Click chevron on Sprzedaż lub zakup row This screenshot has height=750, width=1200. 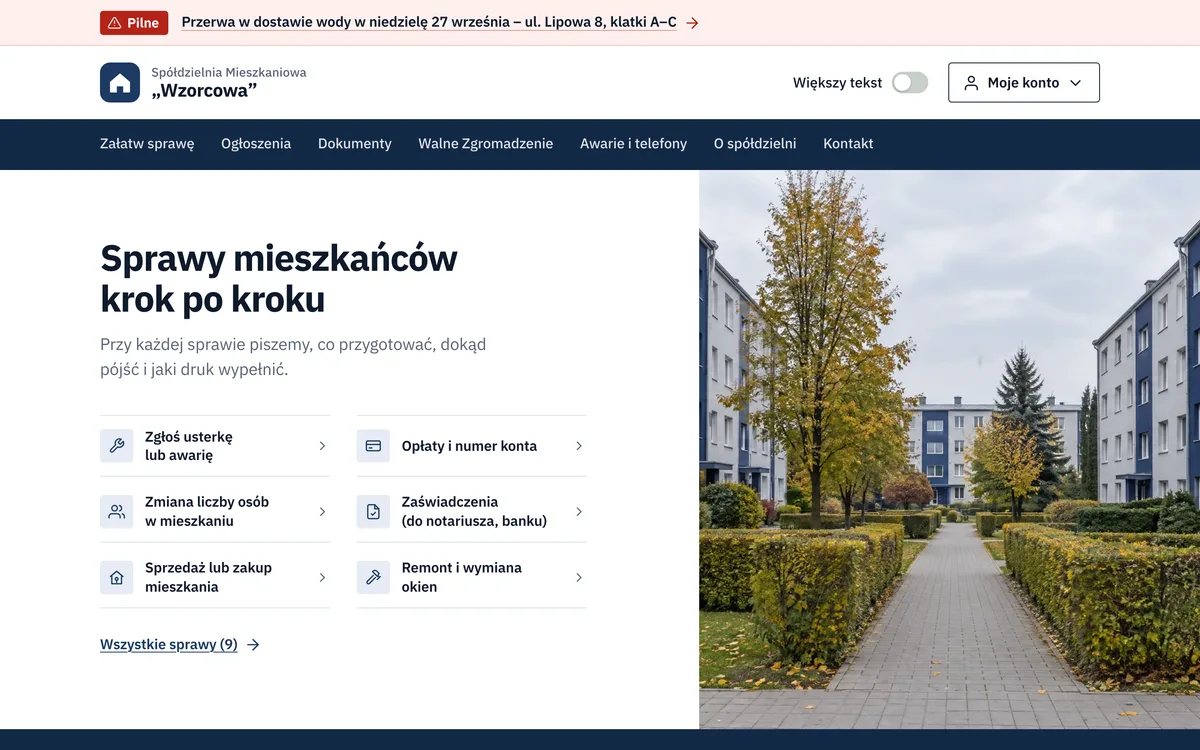coord(322,577)
